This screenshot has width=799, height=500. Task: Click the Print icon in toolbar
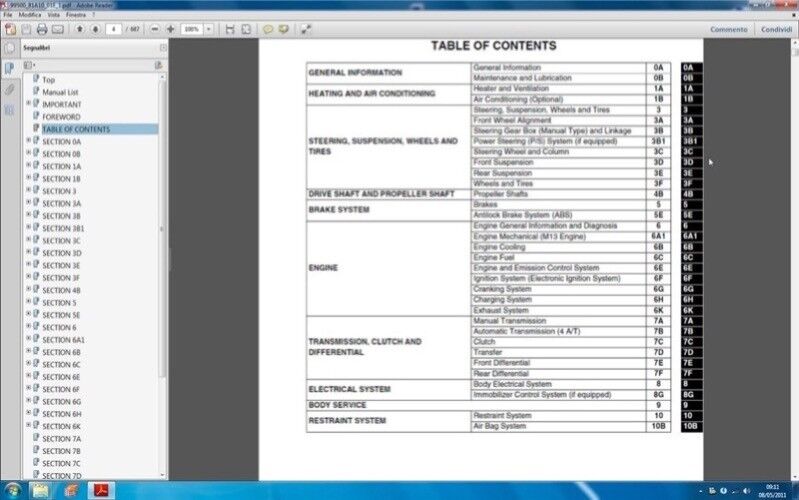point(41,30)
